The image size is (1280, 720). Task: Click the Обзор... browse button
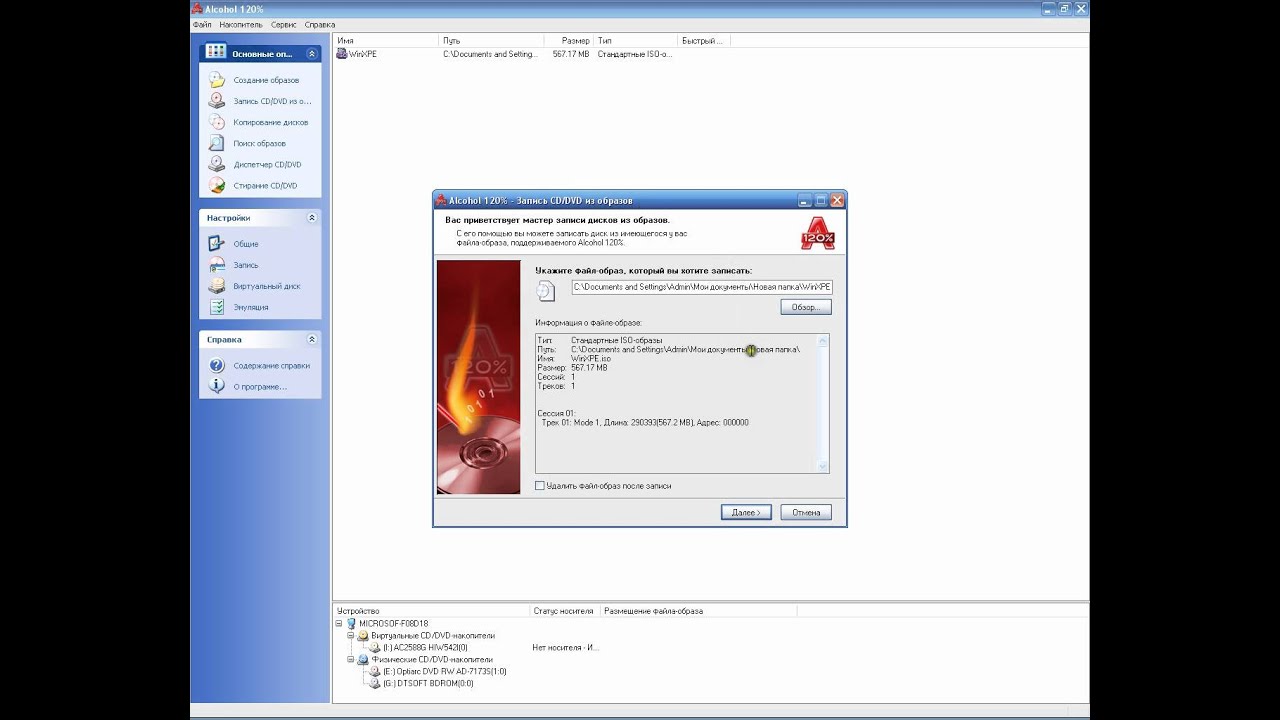[x=805, y=307]
